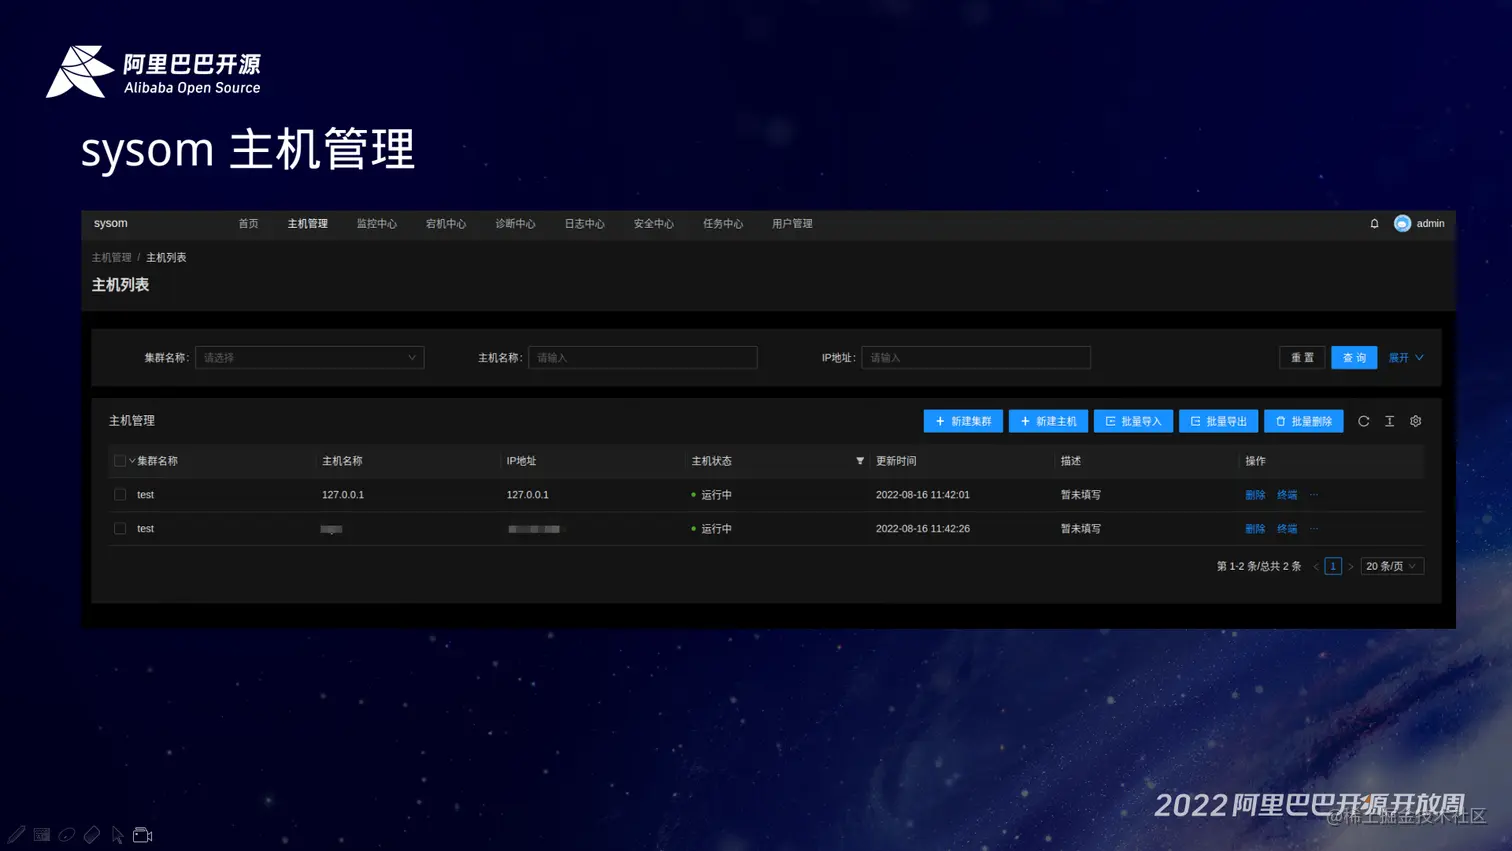Click the 更新时间 column header
Screen dimensions: 1512x851
896,461
